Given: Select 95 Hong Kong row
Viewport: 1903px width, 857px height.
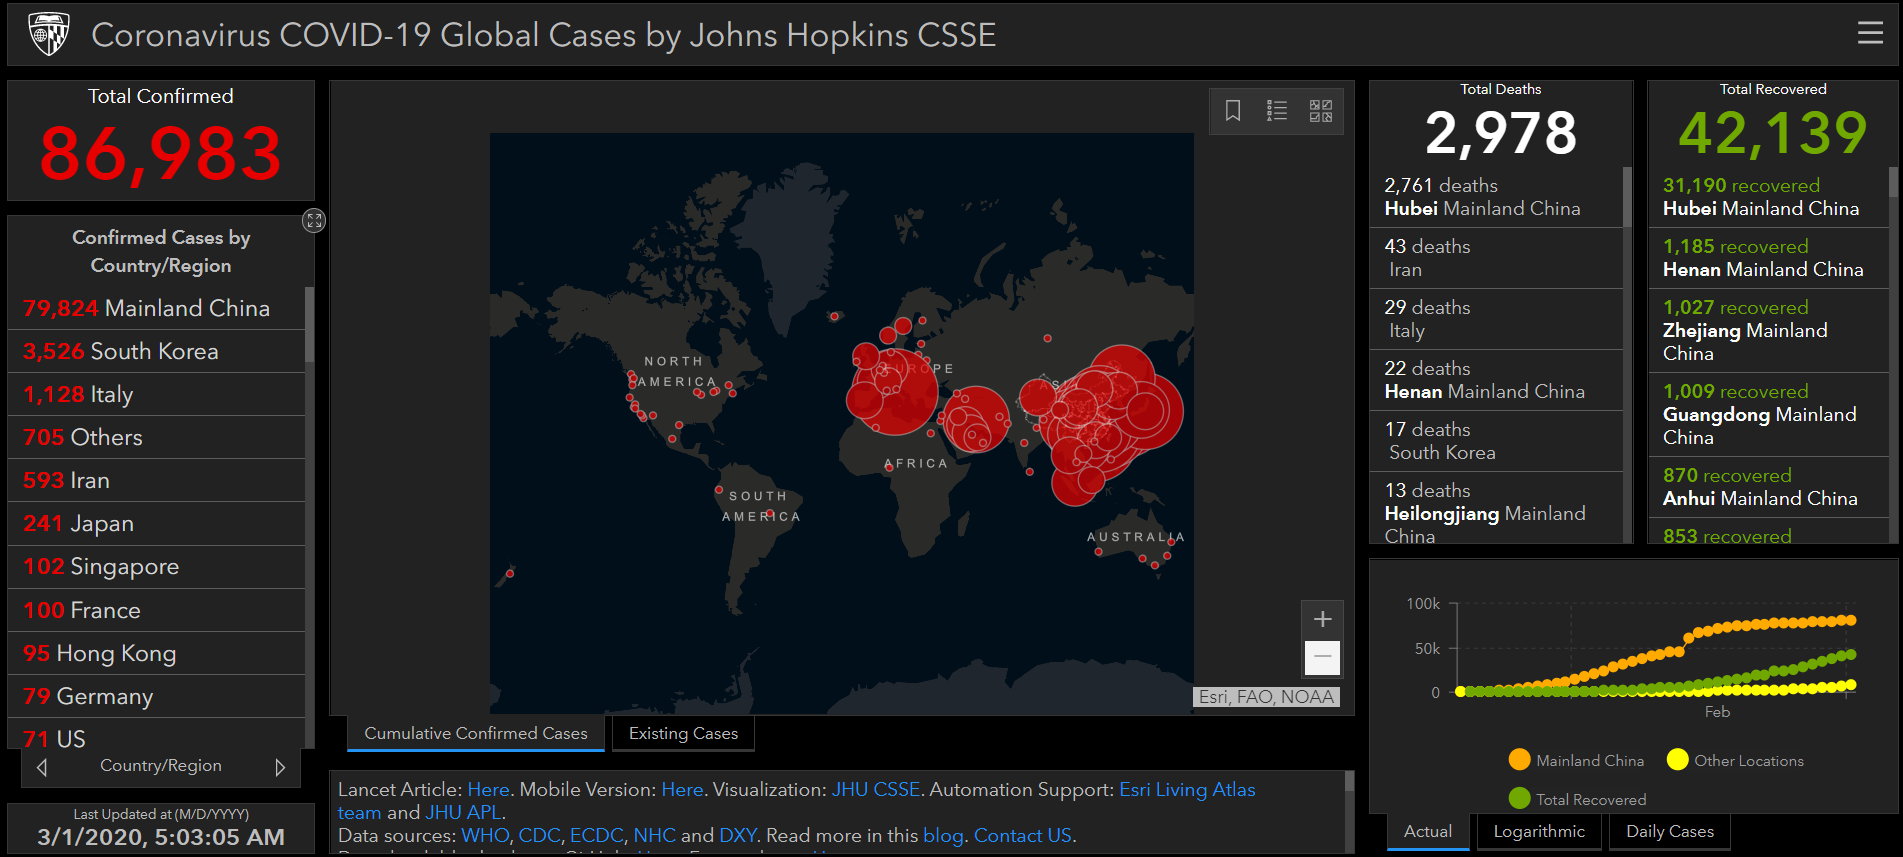Looking at the screenshot, I should [x=156, y=653].
